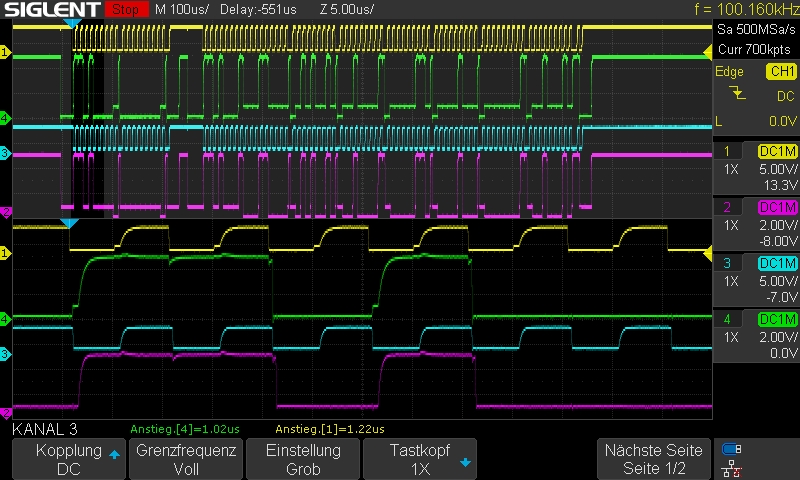Click the network disconnected status icon

[732, 467]
